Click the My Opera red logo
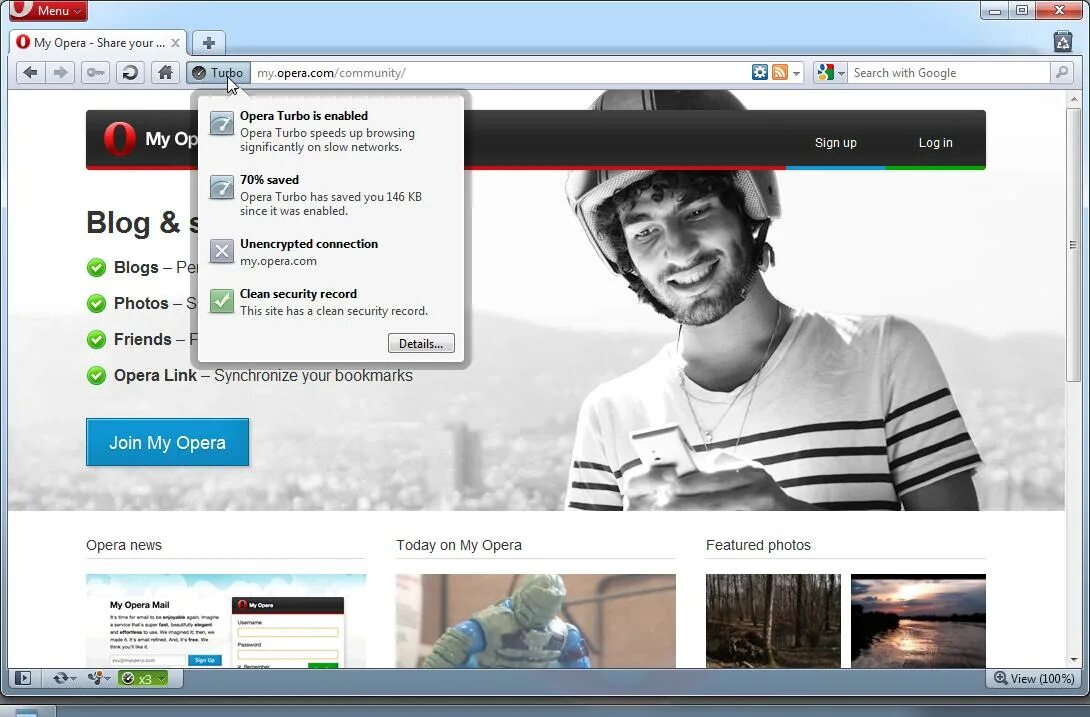This screenshot has height=717, width=1090. (119, 139)
